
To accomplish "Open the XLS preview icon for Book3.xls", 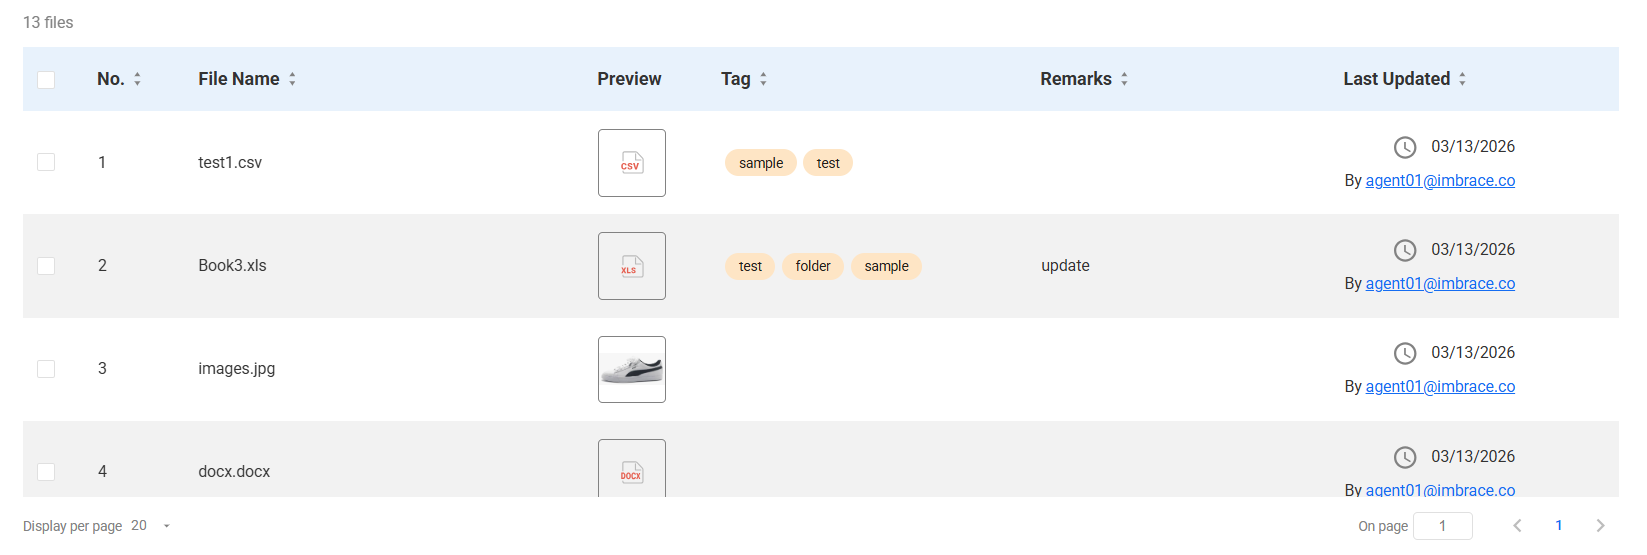I will pyautogui.click(x=631, y=266).
